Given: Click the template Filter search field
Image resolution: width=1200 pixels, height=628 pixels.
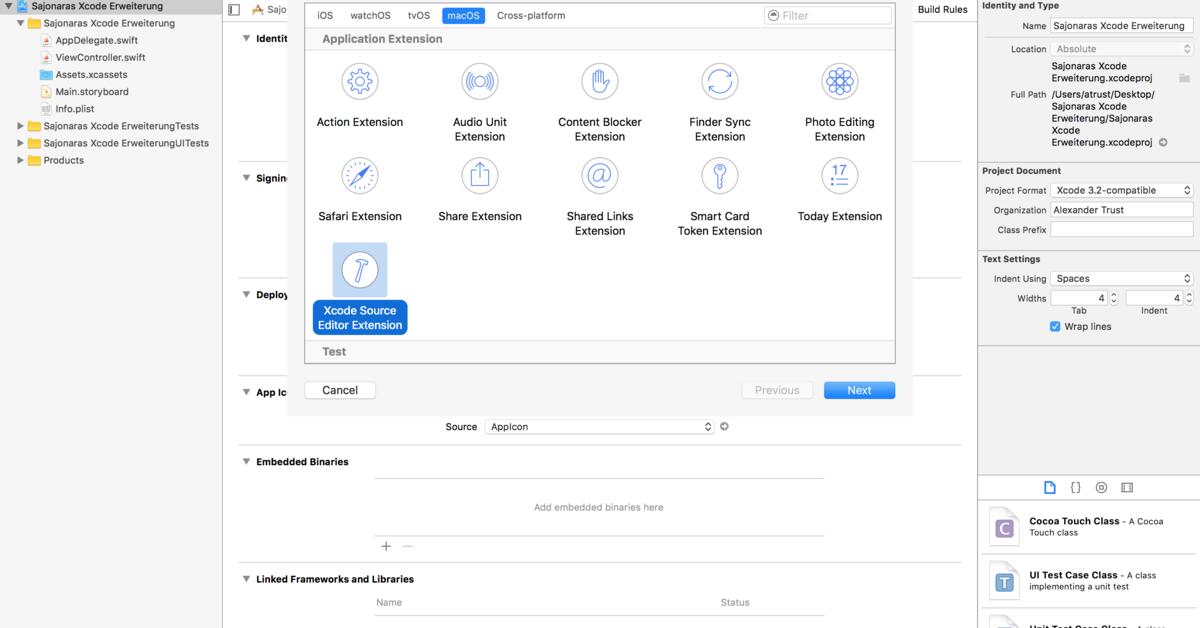Looking at the screenshot, I should [828, 15].
